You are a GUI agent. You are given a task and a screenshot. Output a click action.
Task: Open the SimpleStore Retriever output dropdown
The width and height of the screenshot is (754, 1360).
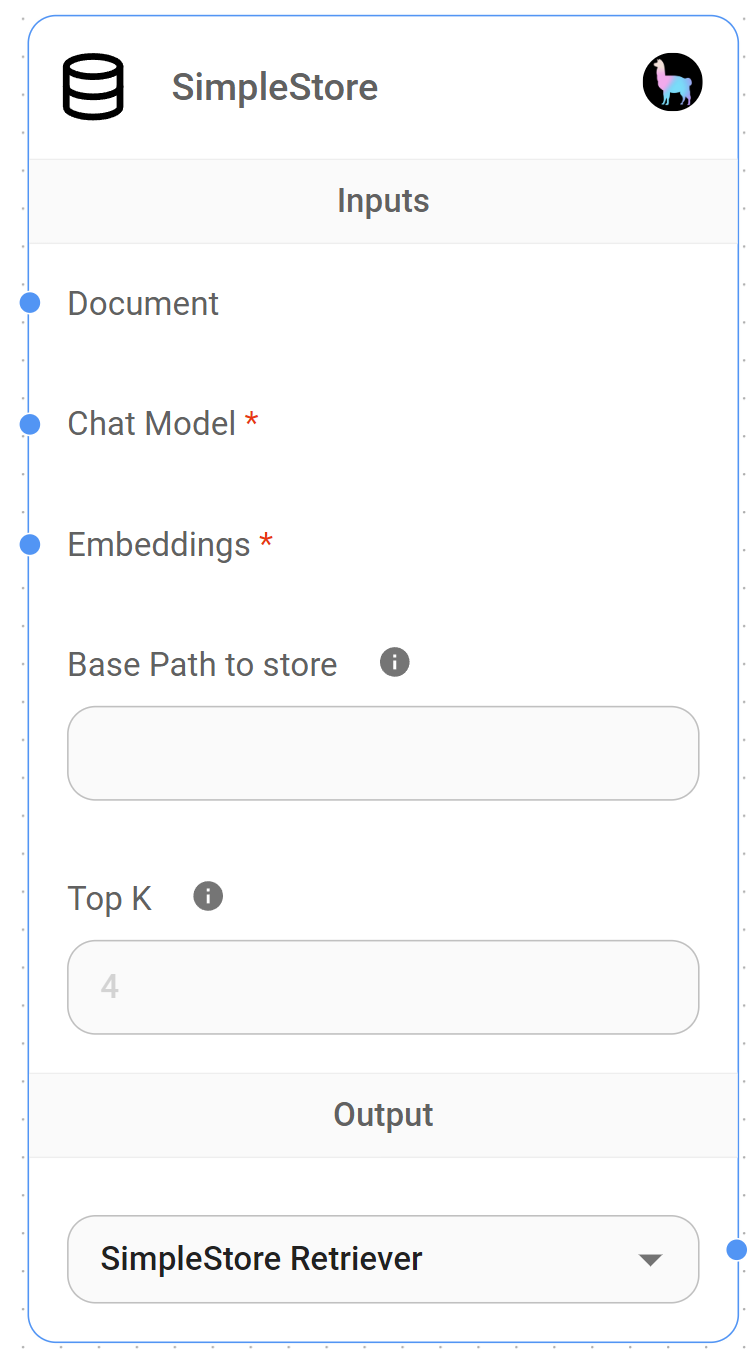[x=383, y=1259]
